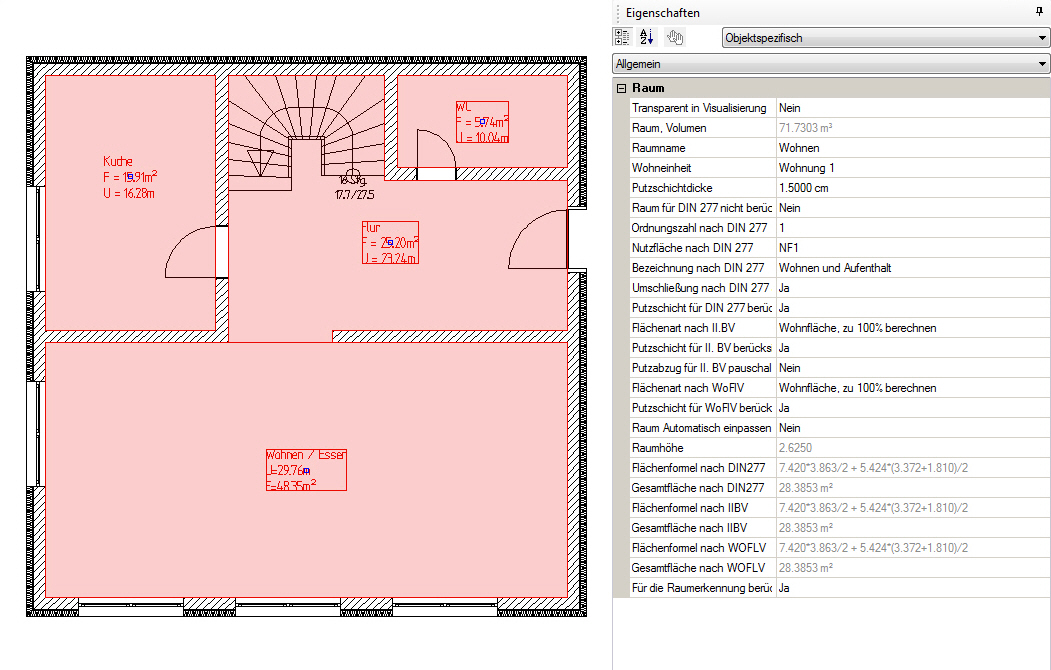
Task: Collapse the Raum property group
Action: point(621,88)
